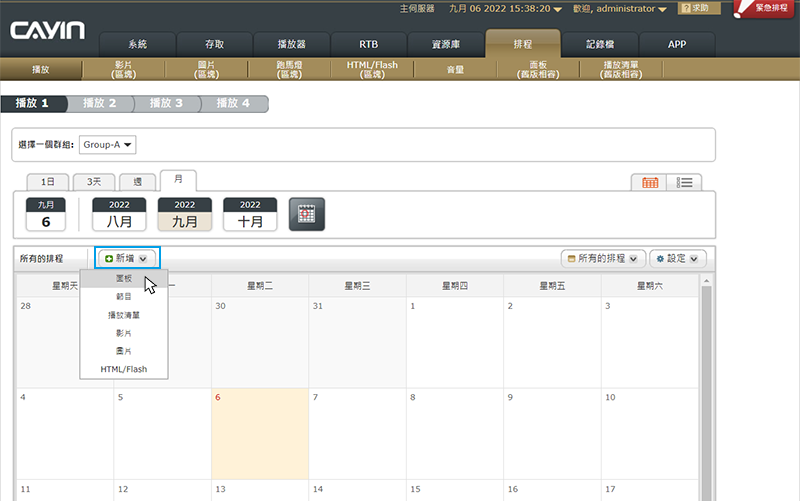
Task: Switch to 播放 2 tab
Action: click(x=100, y=104)
